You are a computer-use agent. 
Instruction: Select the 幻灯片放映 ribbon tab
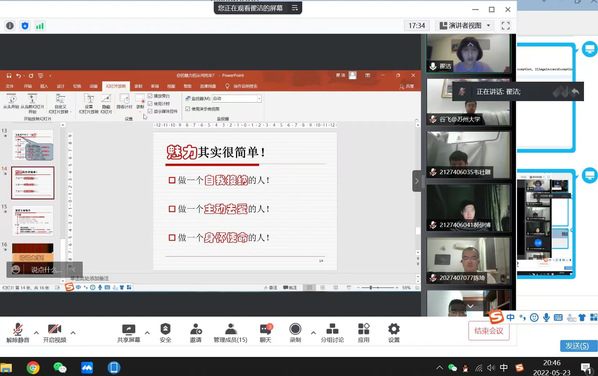click(116, 86)
